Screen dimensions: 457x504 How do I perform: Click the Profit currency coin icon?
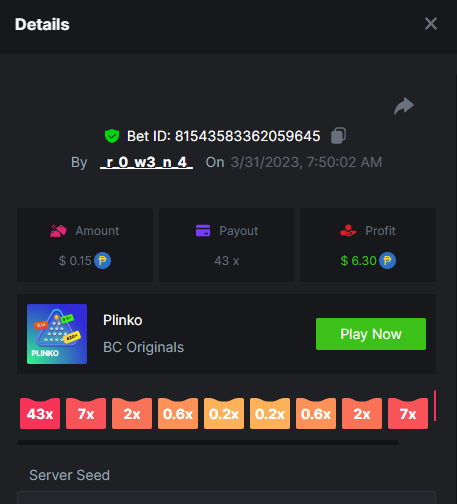tap(387, 261)
